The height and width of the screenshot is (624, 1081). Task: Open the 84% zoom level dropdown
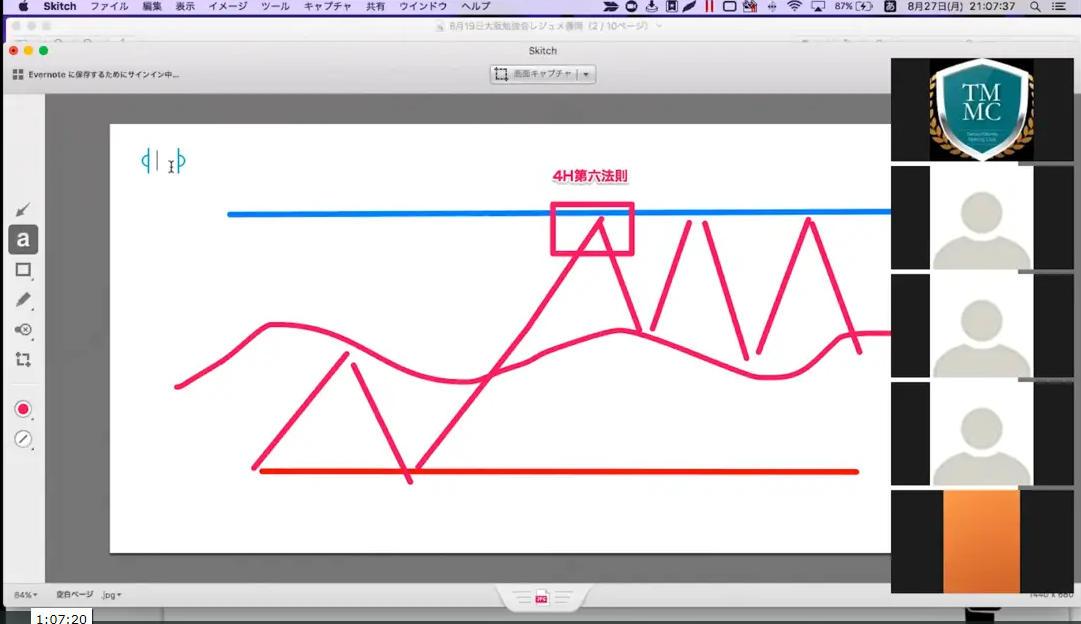click(x=26, y=595)
